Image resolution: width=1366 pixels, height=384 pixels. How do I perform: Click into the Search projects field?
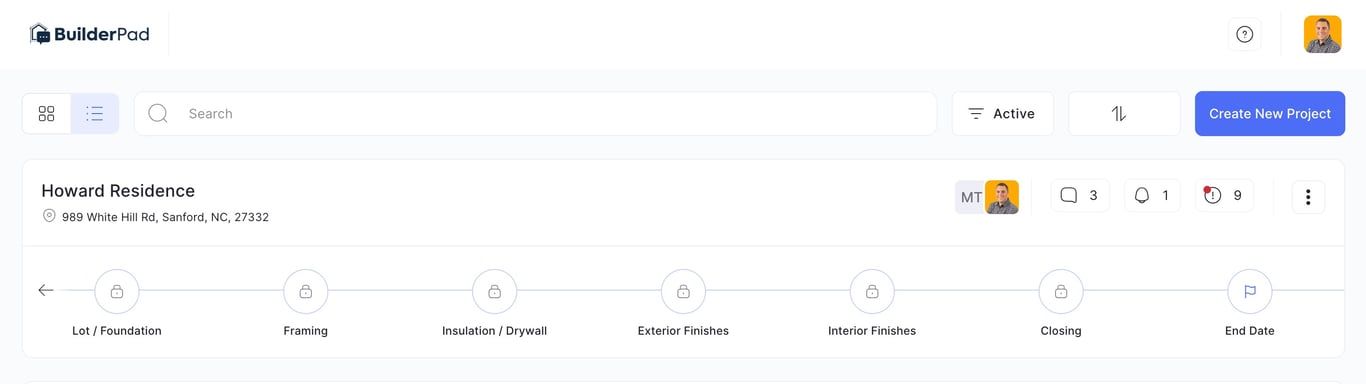click(535, 114)
